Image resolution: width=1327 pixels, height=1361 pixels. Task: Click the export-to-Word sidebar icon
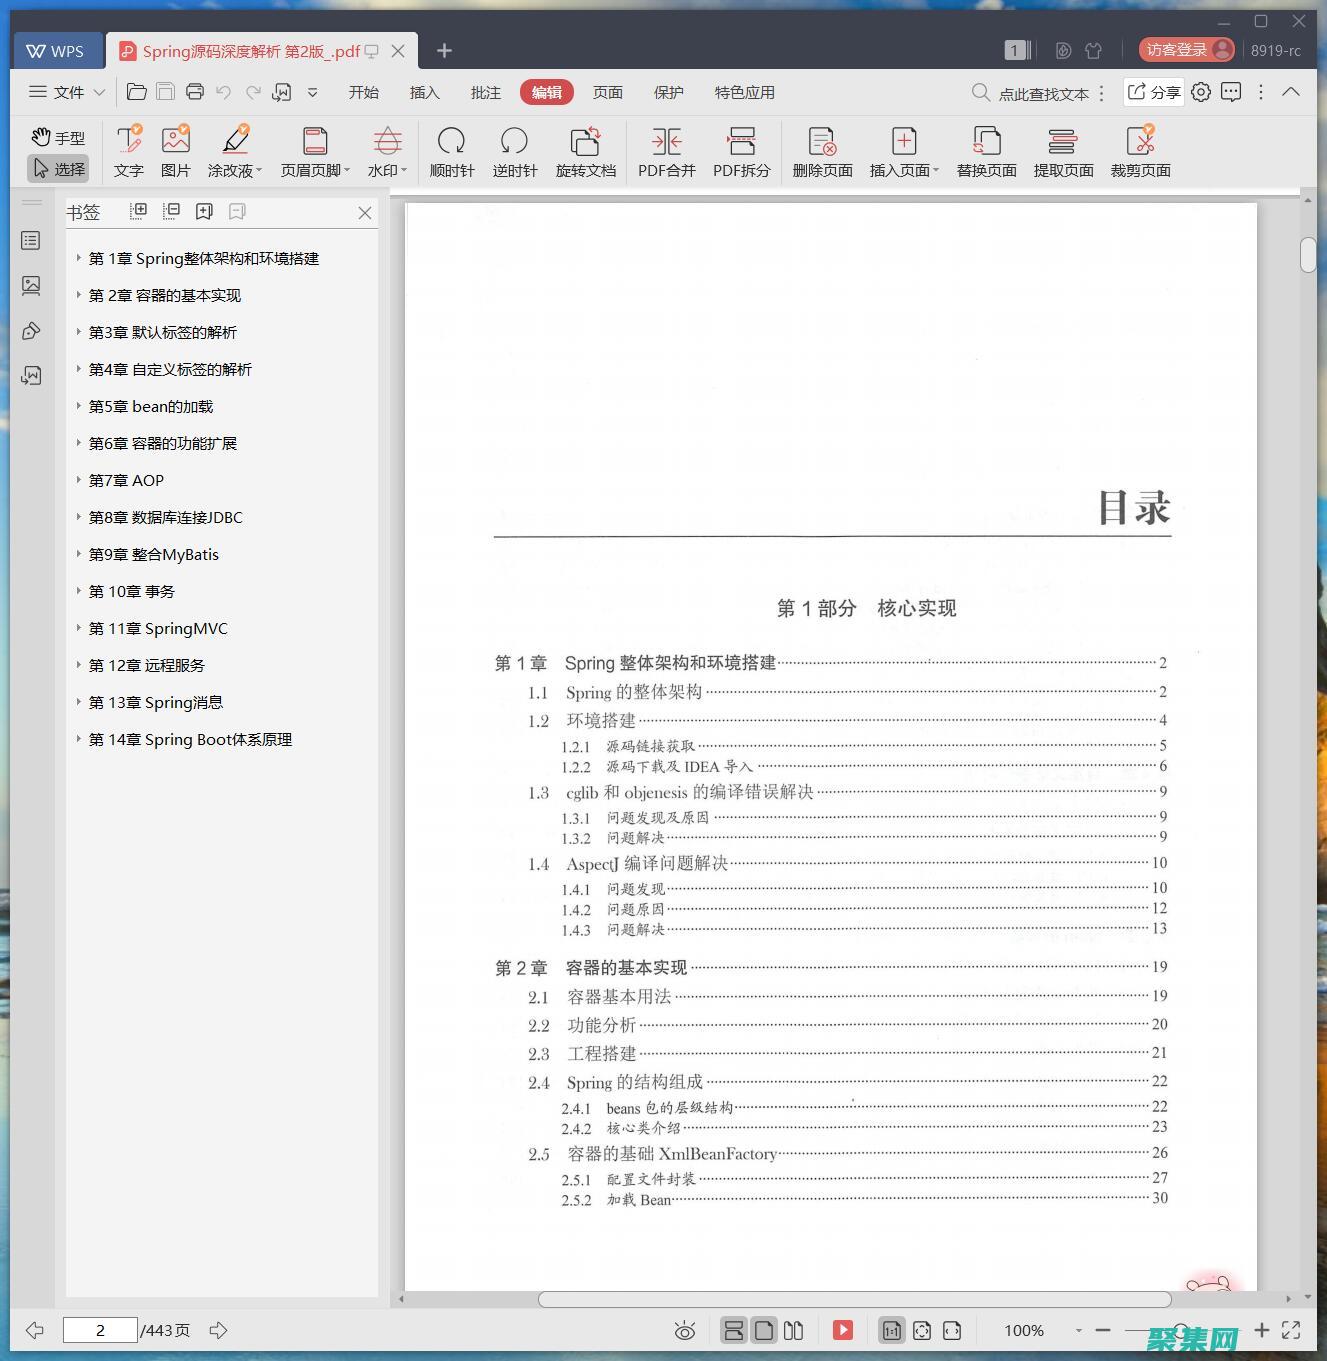(31, 376)
